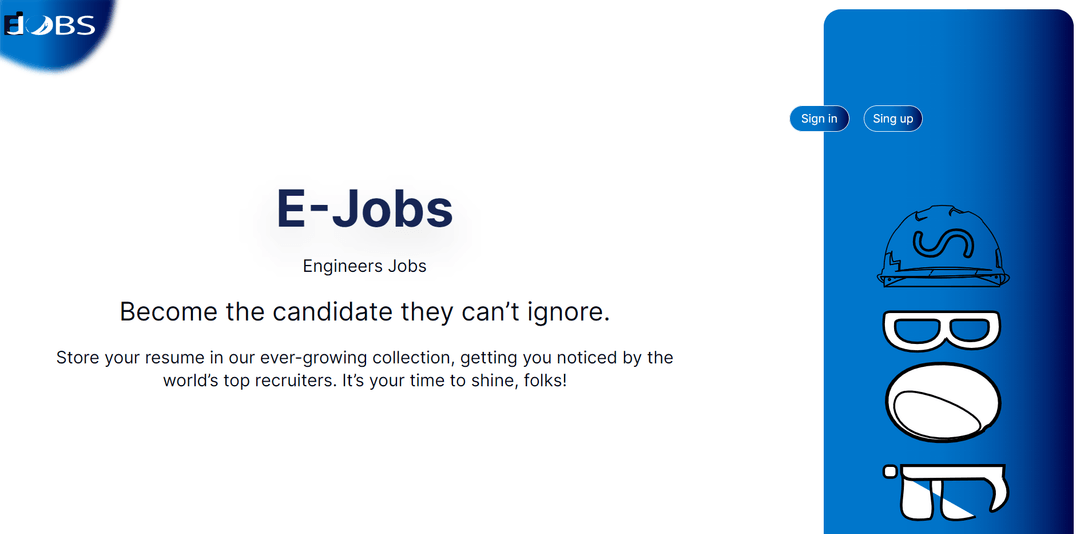Image resolution: width=1080 pixels, height=534 pixels.
Task: Click the helmet's brim at the bottom
Action: click(943, 279)
